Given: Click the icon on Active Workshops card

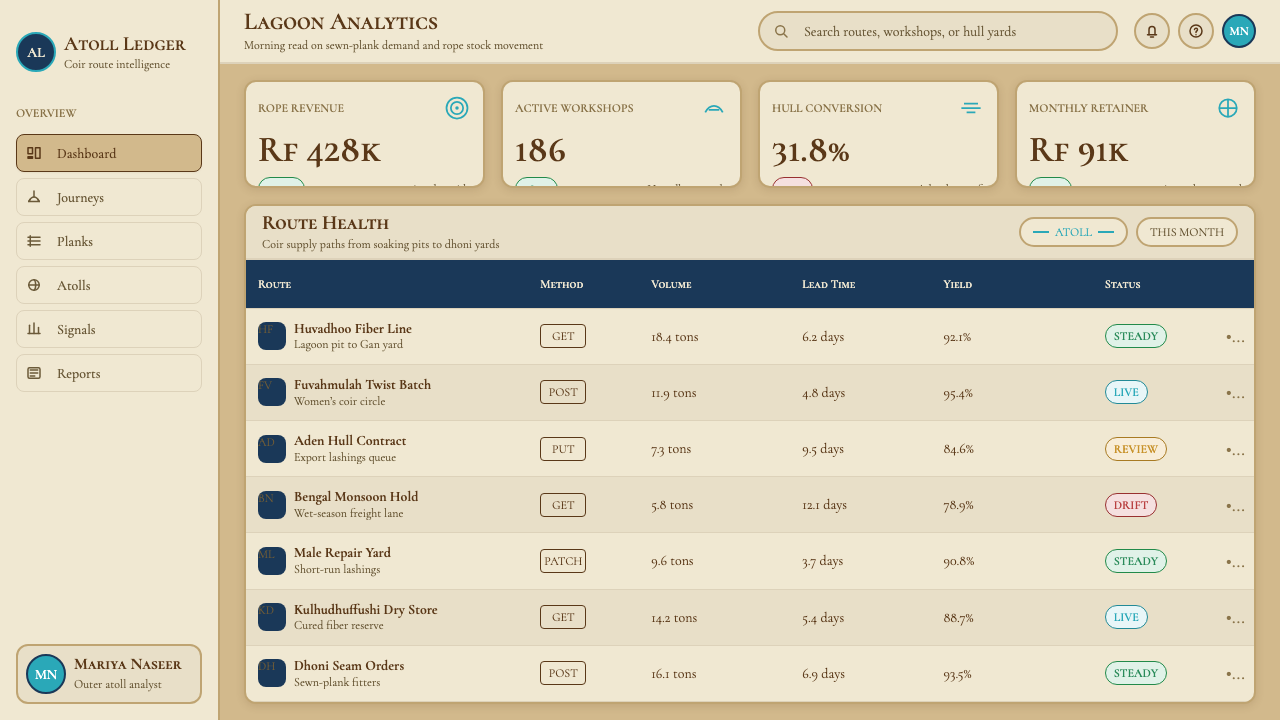Looking at the screenshot, I should (x=714, y=108).
